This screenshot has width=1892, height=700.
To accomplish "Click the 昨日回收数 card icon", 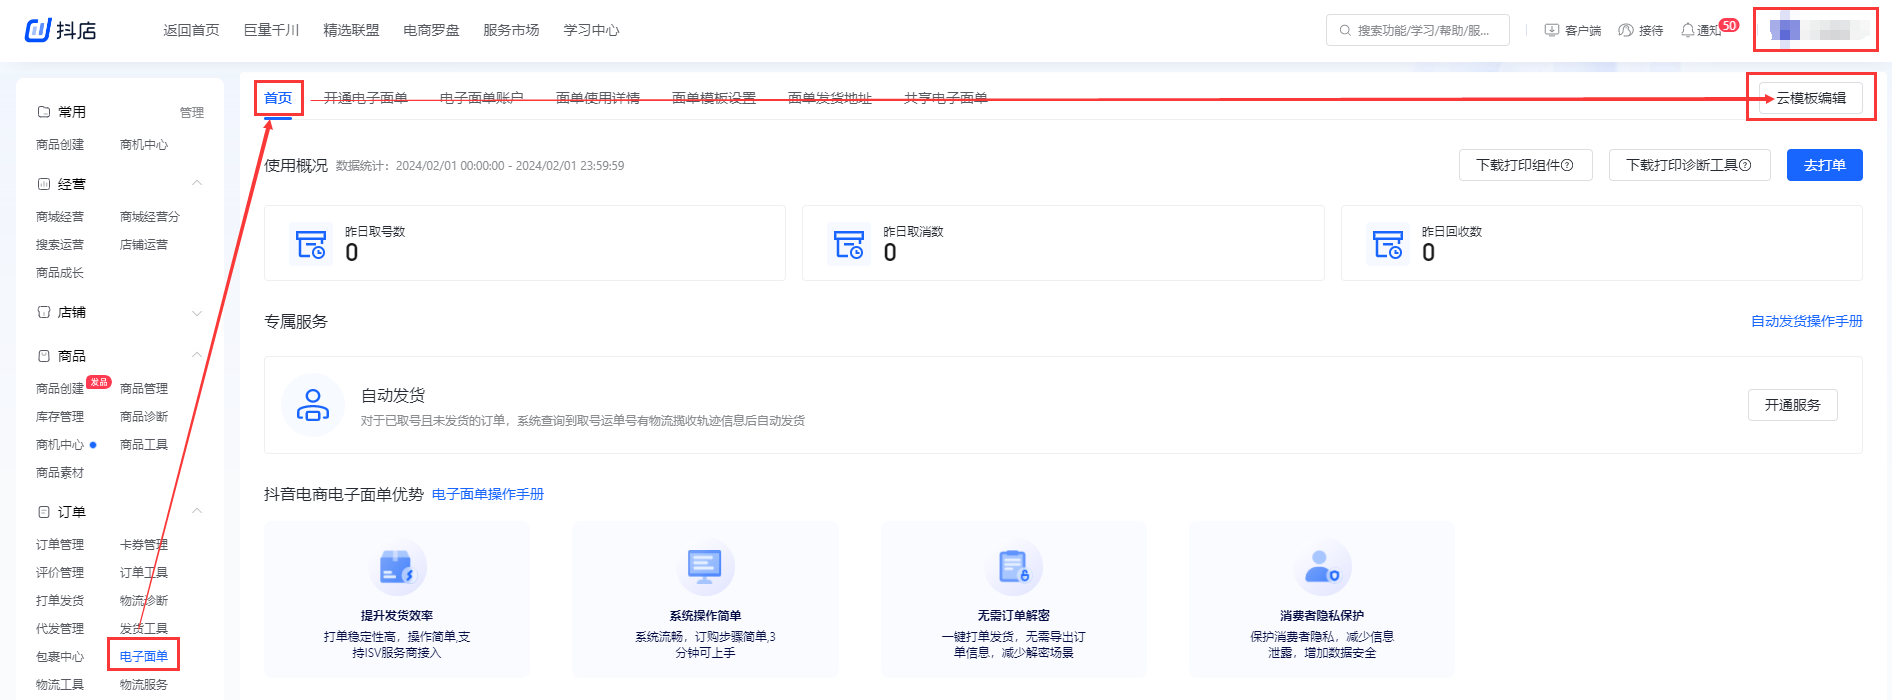I will click(x=1388, y=243).
